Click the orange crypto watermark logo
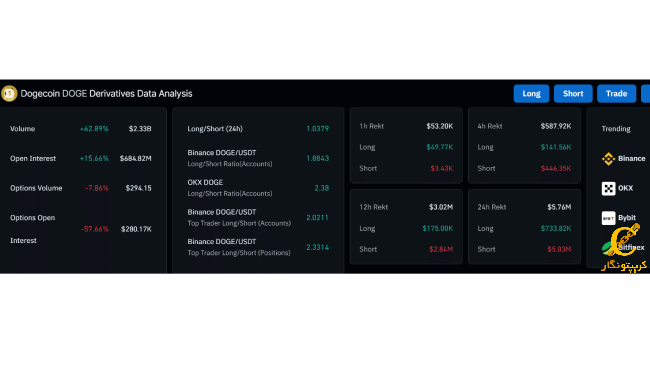 point(624,248)
